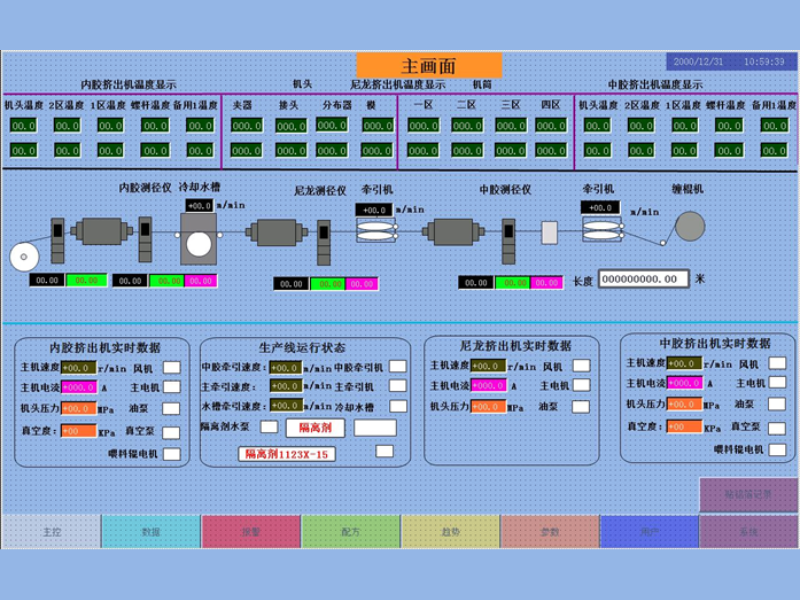800x600 pixels.
Task: Open the purple 系统 system tab
Action: point(749,532)
